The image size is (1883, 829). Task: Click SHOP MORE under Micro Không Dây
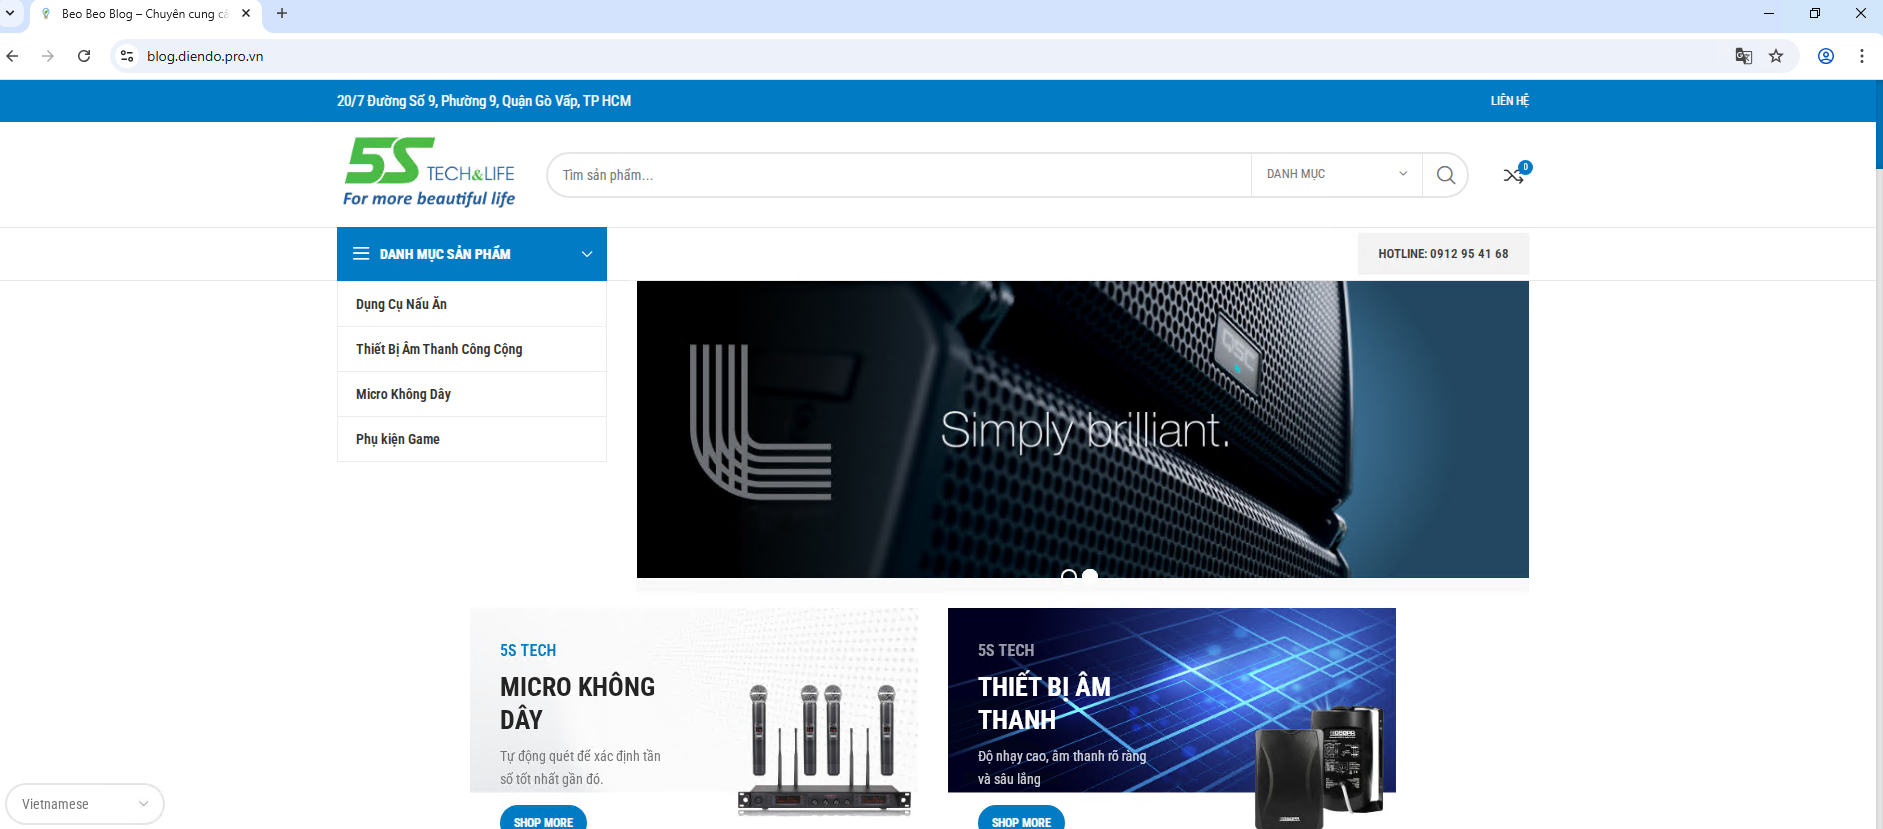(543, 820)
